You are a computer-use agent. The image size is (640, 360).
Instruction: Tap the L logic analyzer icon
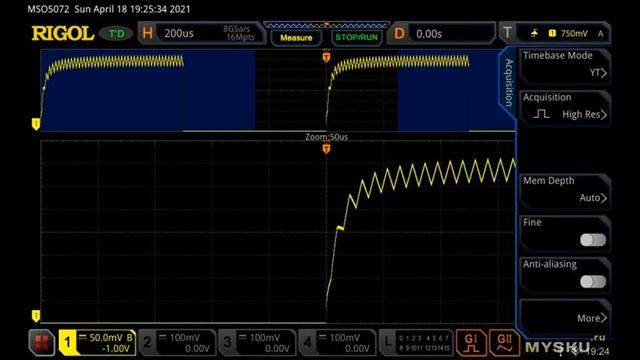[387, 342]
